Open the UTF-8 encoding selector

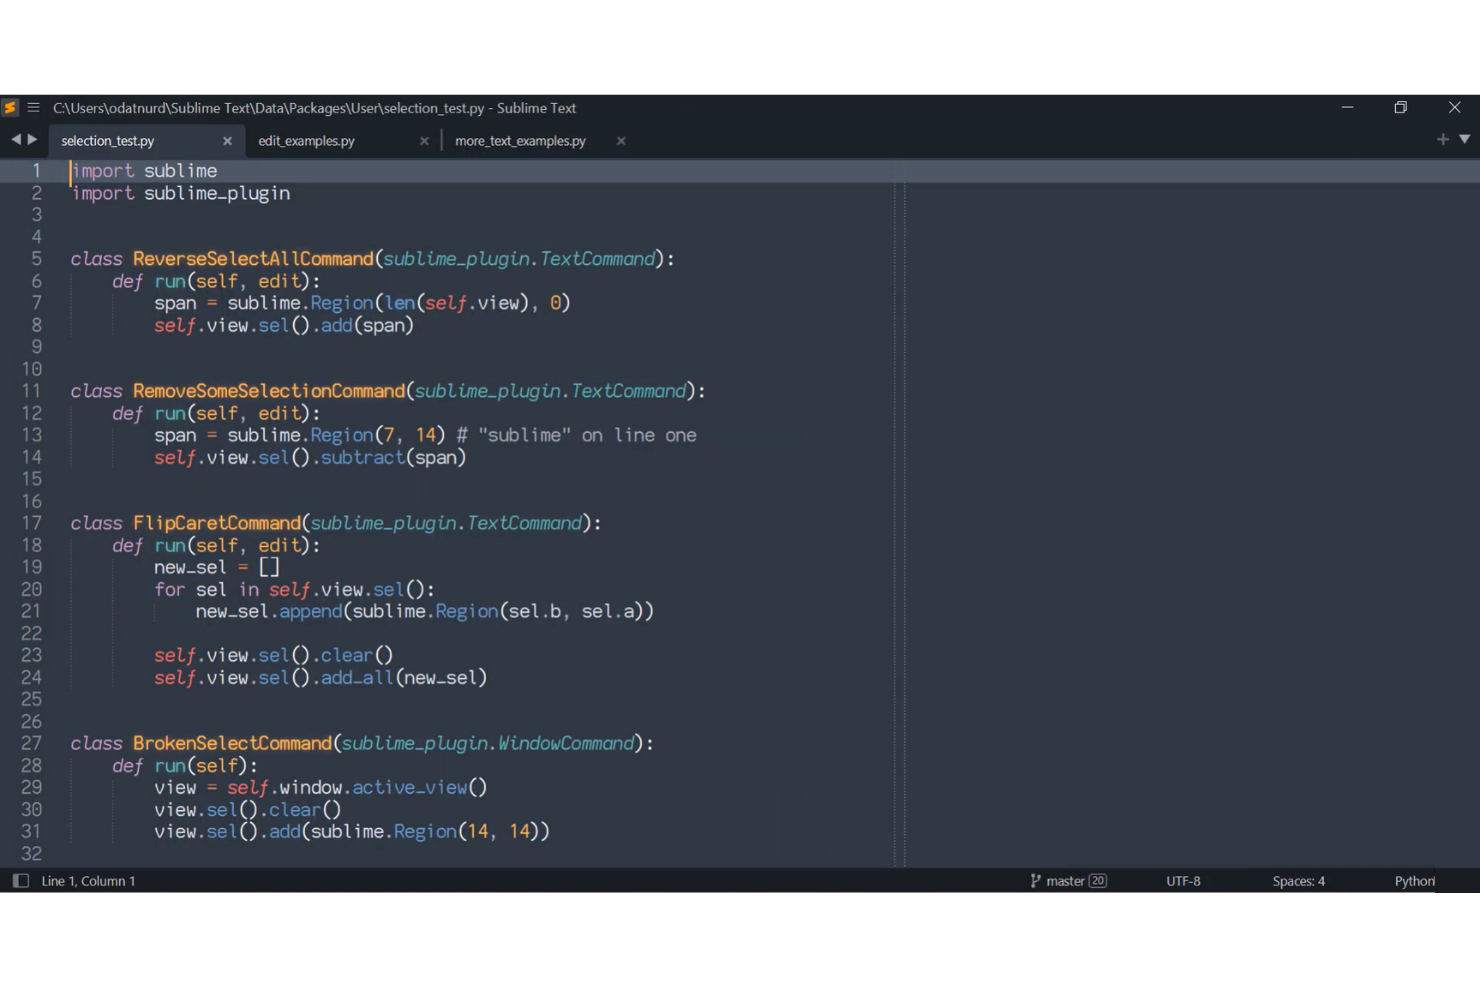[x=1183, y=880]
